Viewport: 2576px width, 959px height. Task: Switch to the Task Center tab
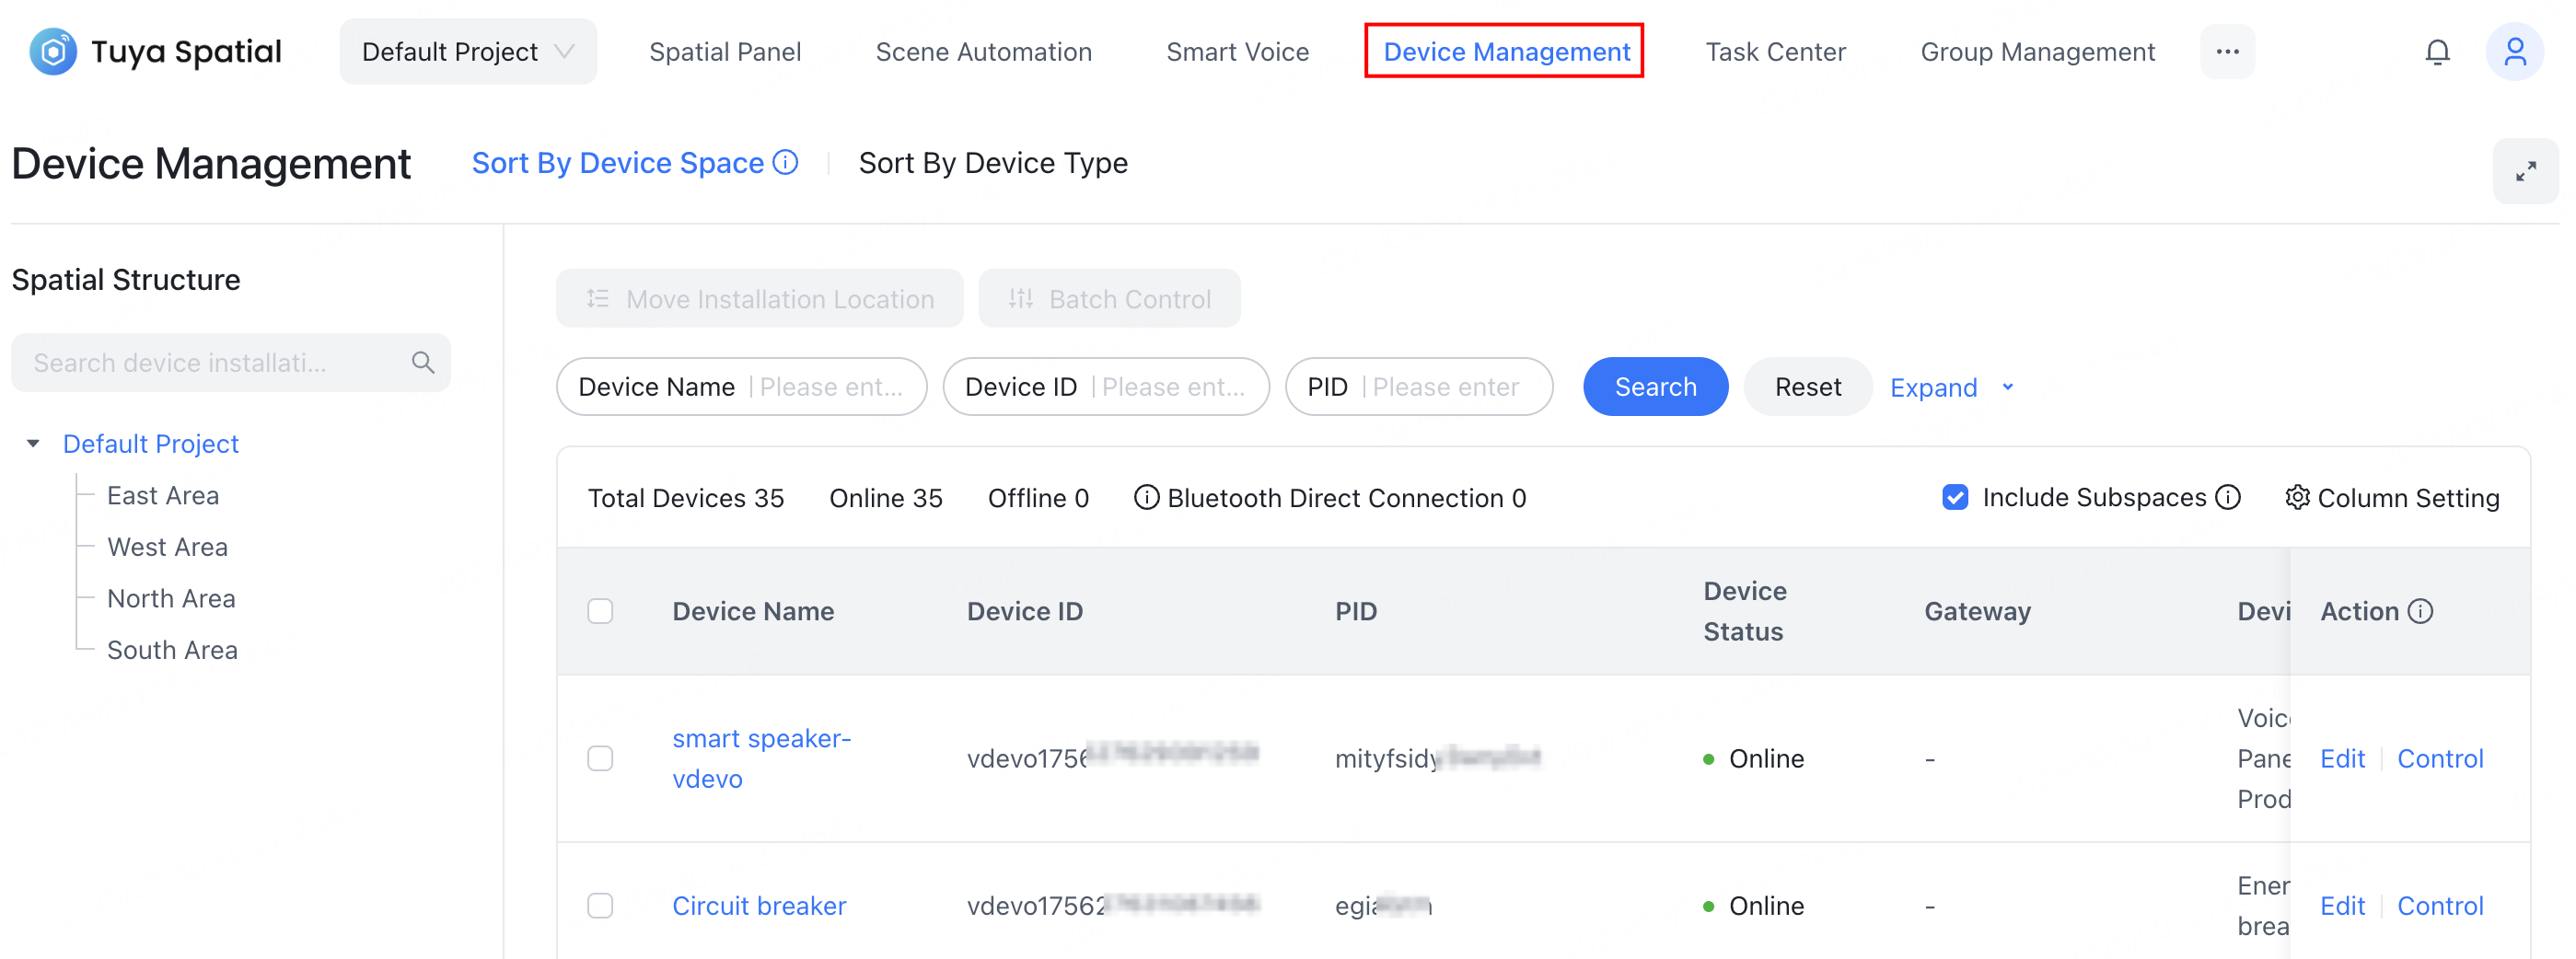pyautogui.click(x=1775, y=52)
